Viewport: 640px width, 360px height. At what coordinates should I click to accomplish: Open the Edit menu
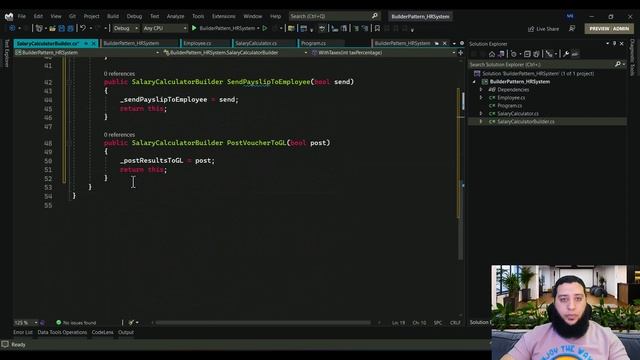(38, 16)
